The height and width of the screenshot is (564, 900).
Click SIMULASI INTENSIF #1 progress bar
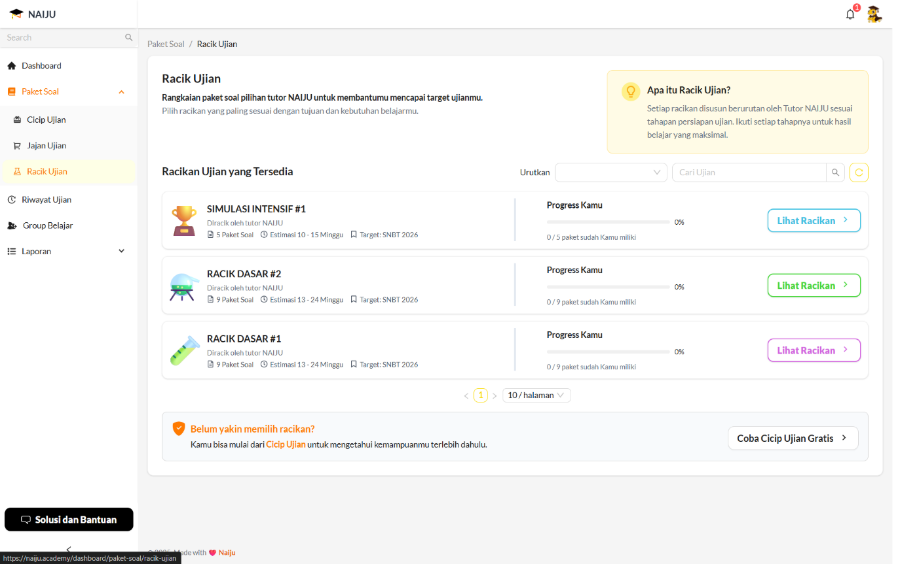coord(608,222)
